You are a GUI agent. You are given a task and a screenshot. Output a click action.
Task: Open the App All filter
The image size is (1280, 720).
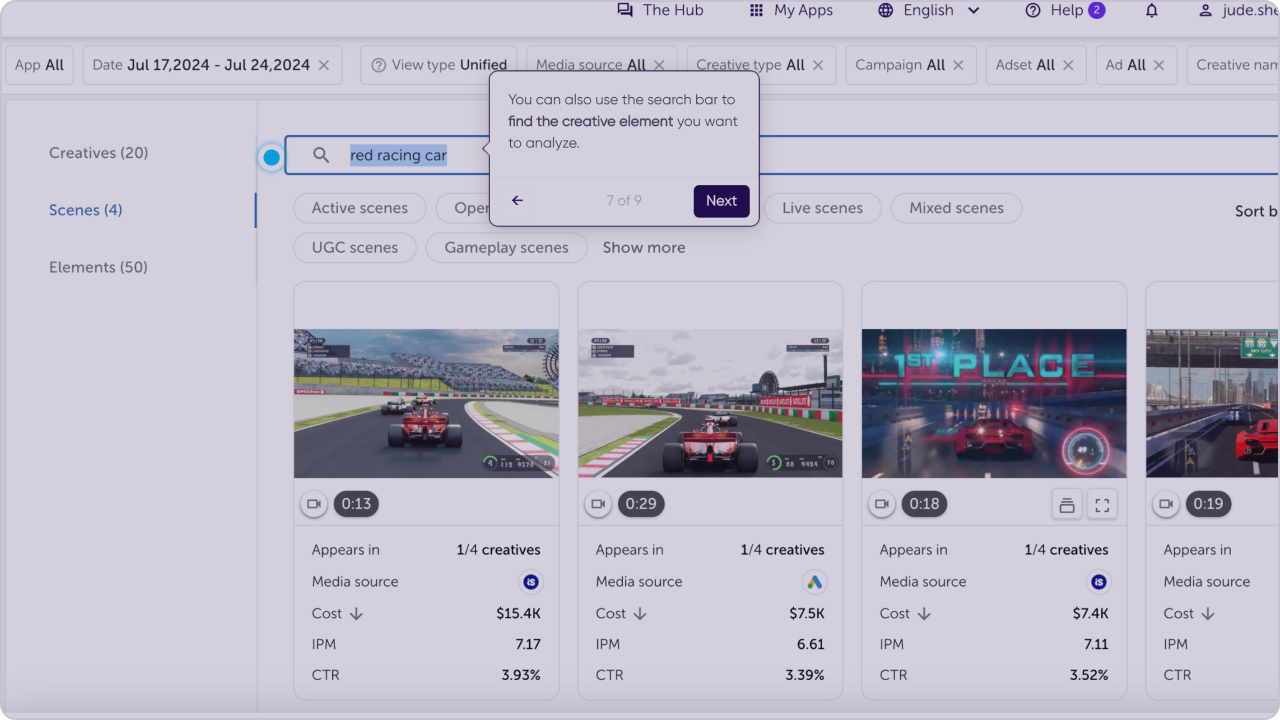coord(39,65)
